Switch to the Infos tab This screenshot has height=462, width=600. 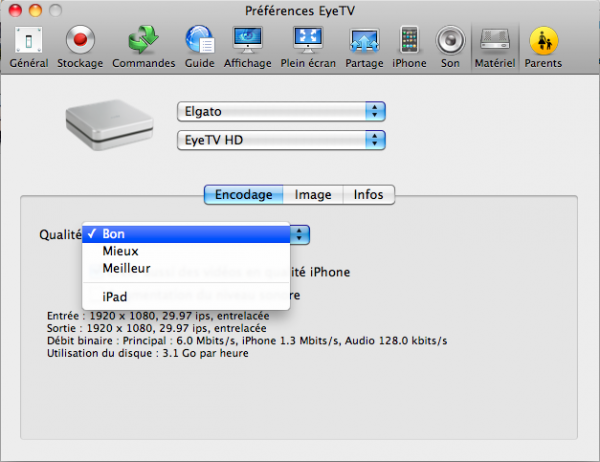click(368, 195)
